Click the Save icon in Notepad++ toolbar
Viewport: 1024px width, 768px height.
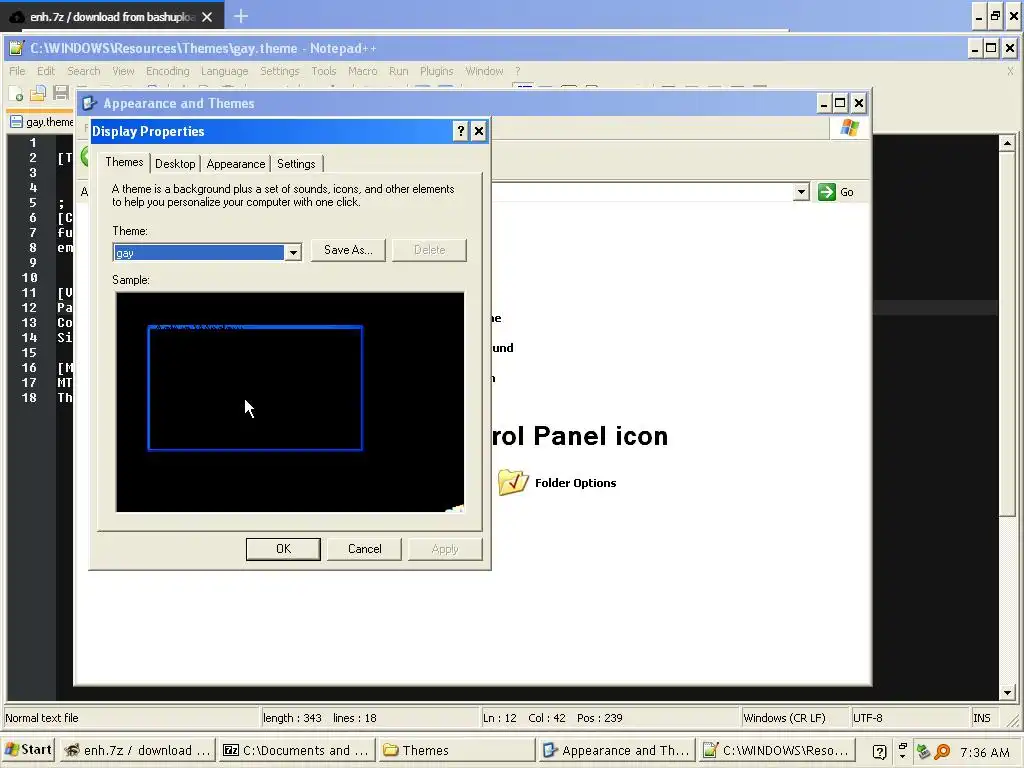tap(61, 94)
